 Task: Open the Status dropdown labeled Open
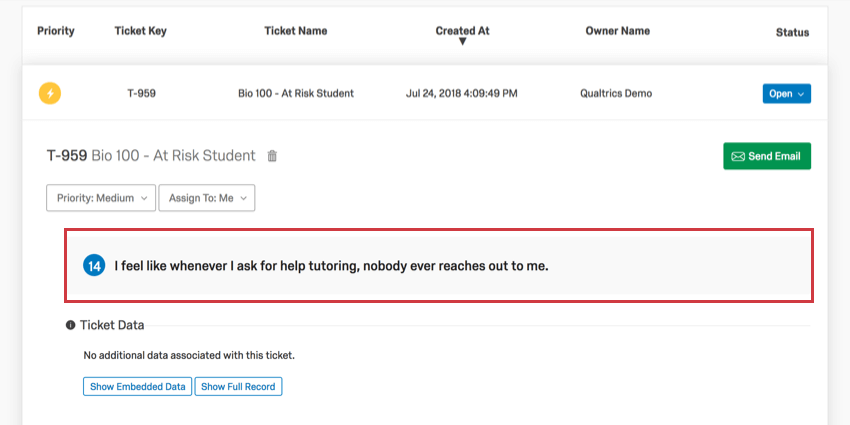click(x=787, y=94)
